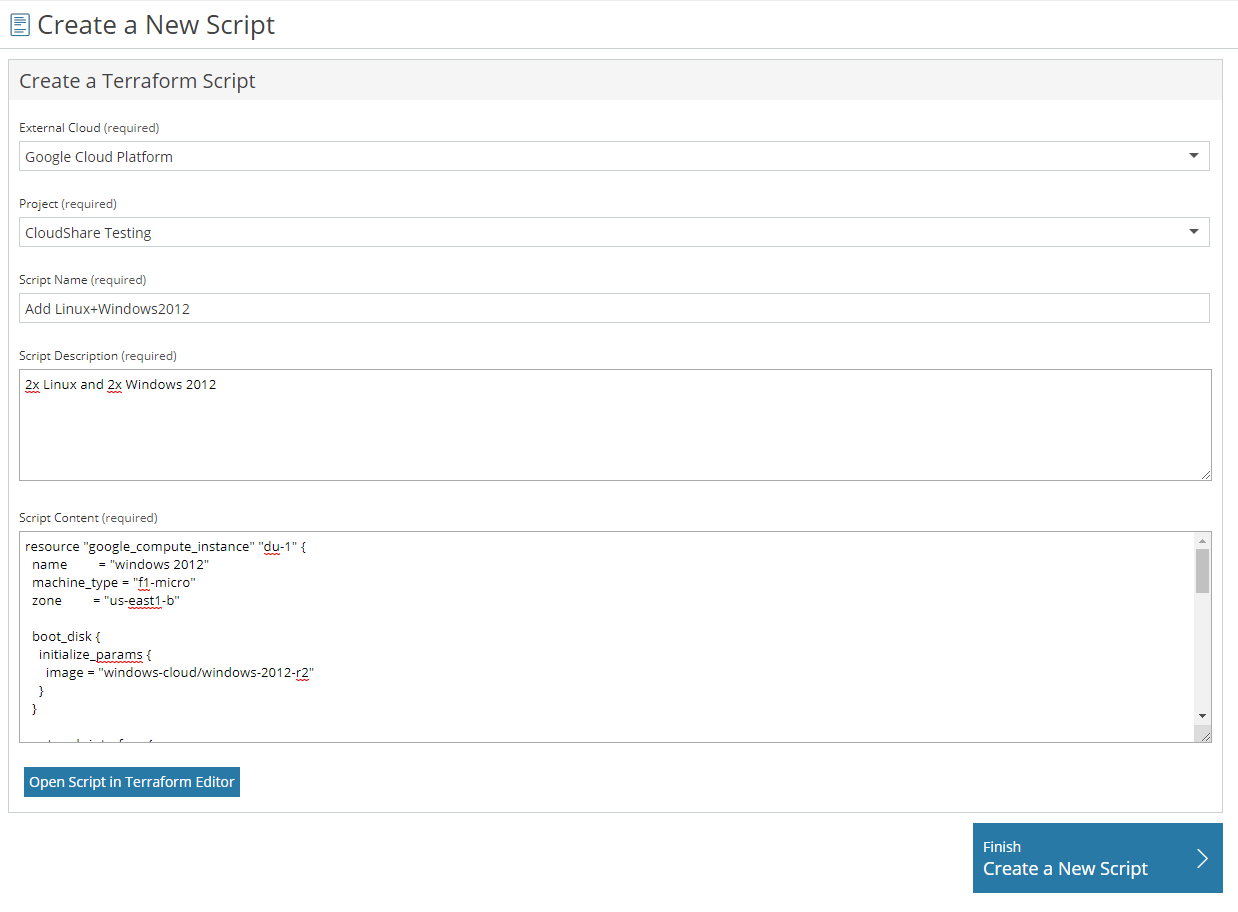Click the 'Project (required)' label

pyautogui.click(x=68, y=204)
